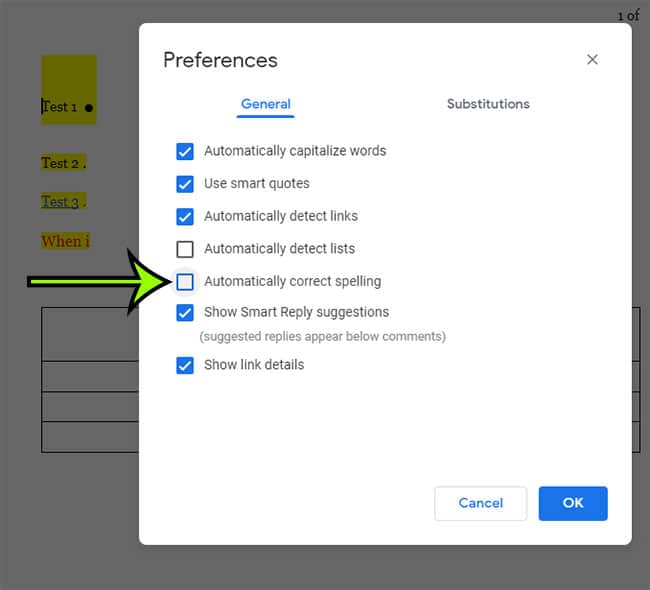Image resolution: width=650 pixels, height=590 pixels.
Task: Uncheck Automatically capitalize words
Action: point(185,151)
